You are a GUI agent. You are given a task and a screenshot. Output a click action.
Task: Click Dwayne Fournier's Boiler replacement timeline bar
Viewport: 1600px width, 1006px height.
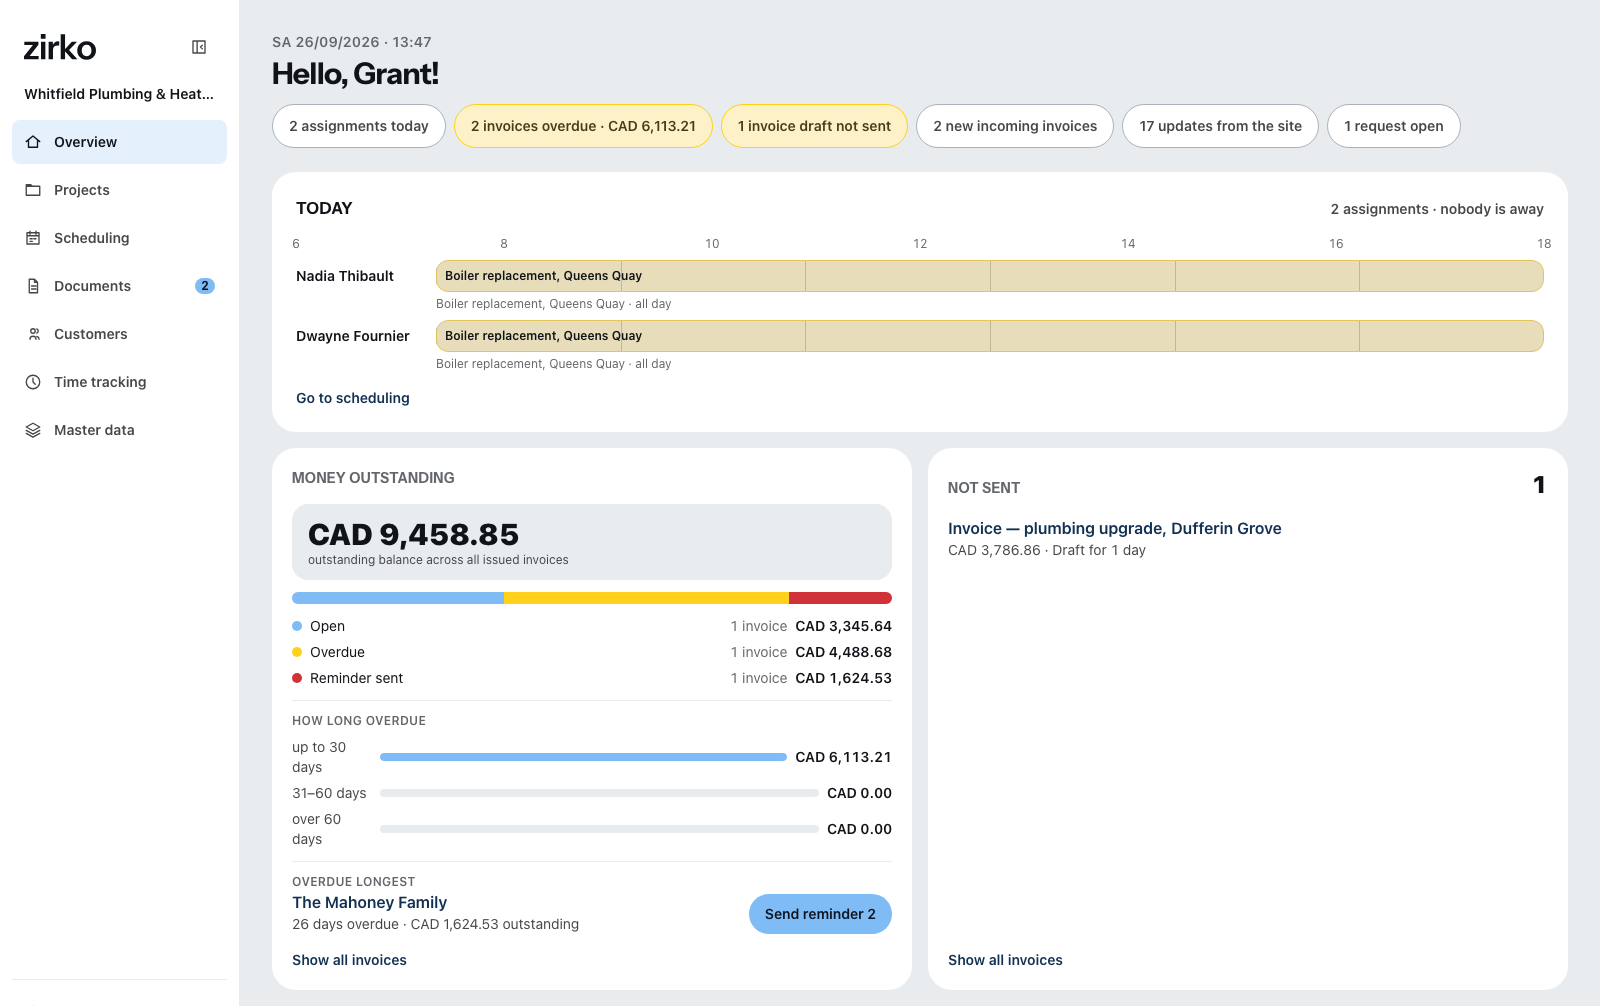tap(989, 336)
